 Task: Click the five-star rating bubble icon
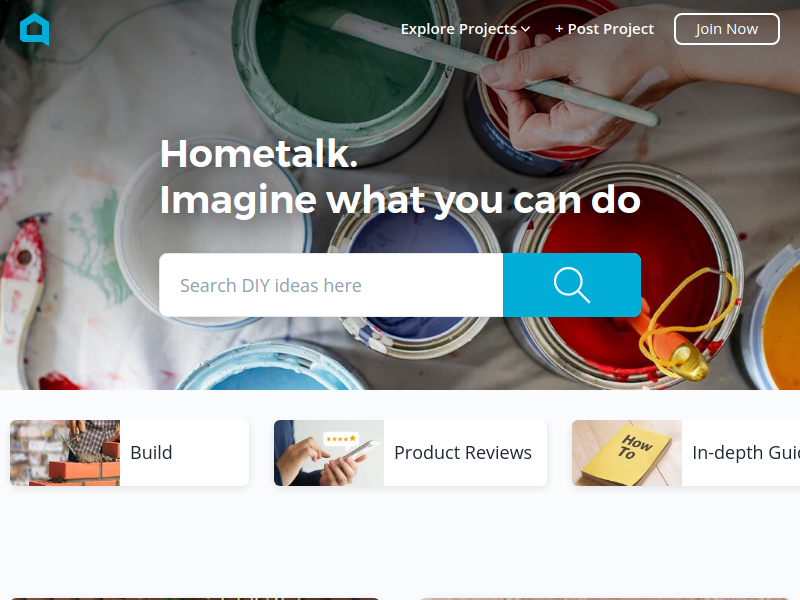[341, 439]
